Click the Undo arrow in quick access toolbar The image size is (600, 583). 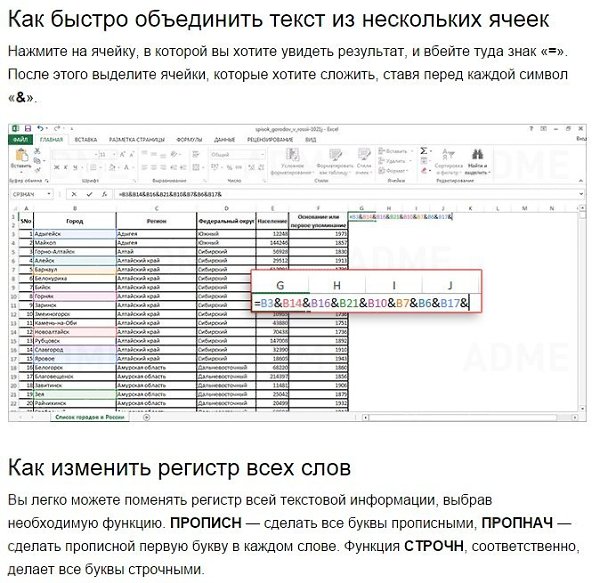coord(40,129)
